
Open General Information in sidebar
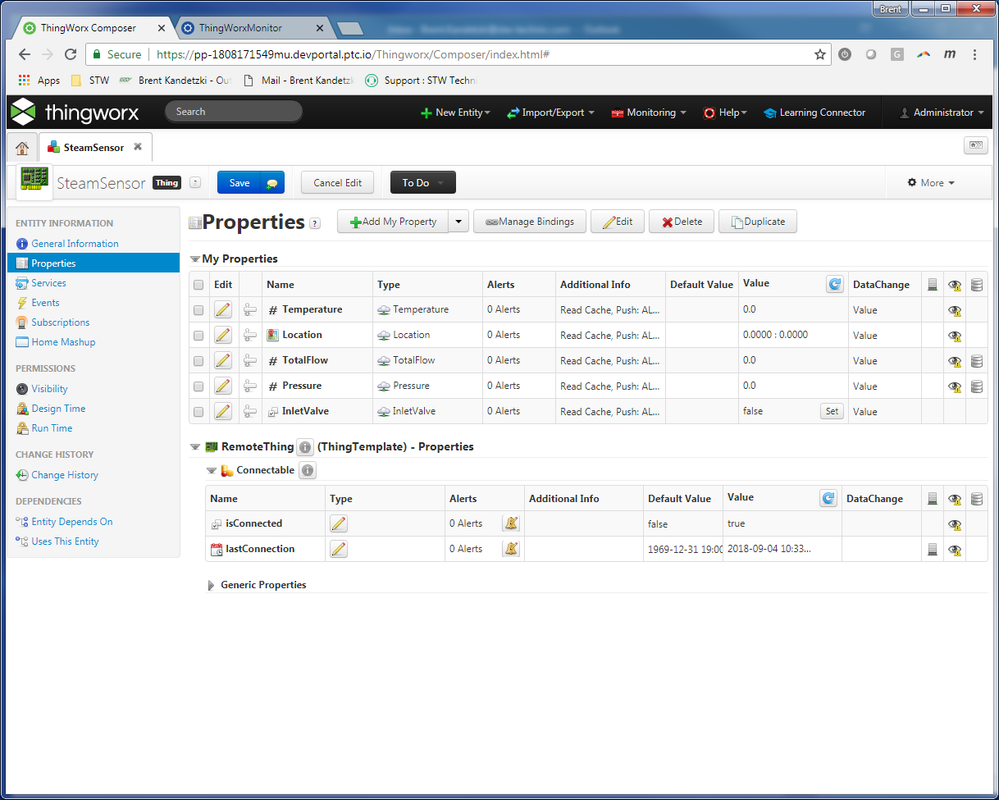click(x=75, y=244)
